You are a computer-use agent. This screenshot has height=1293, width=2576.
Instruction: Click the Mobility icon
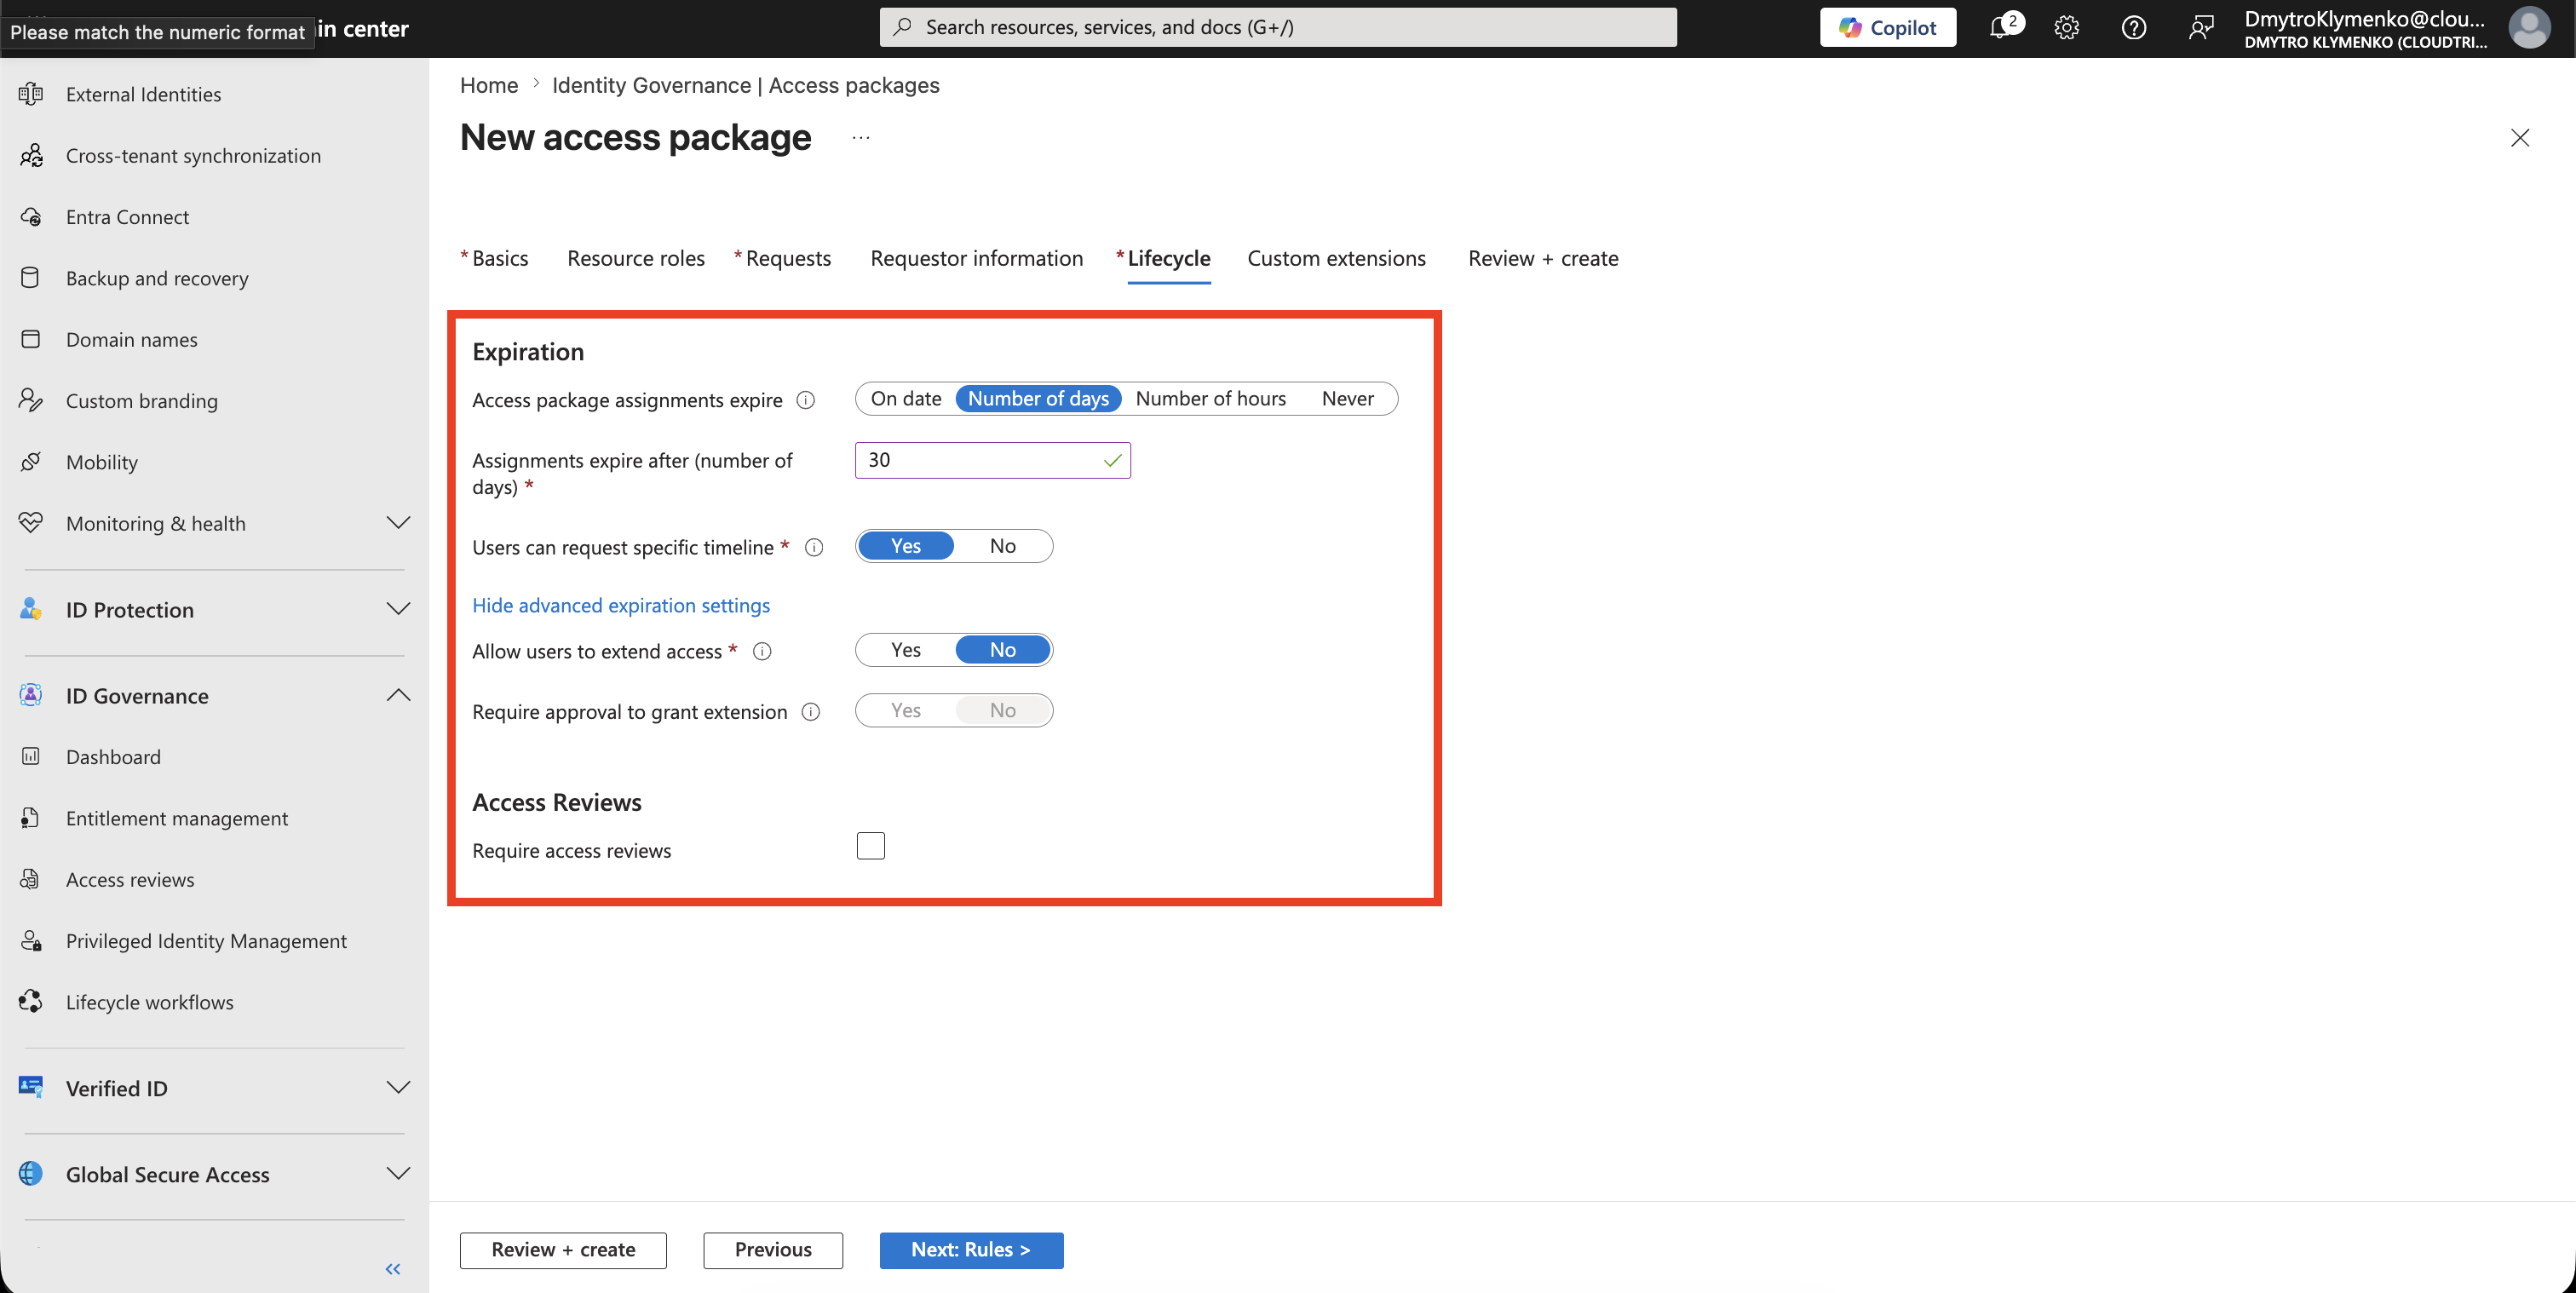click(x=31, y=461)
